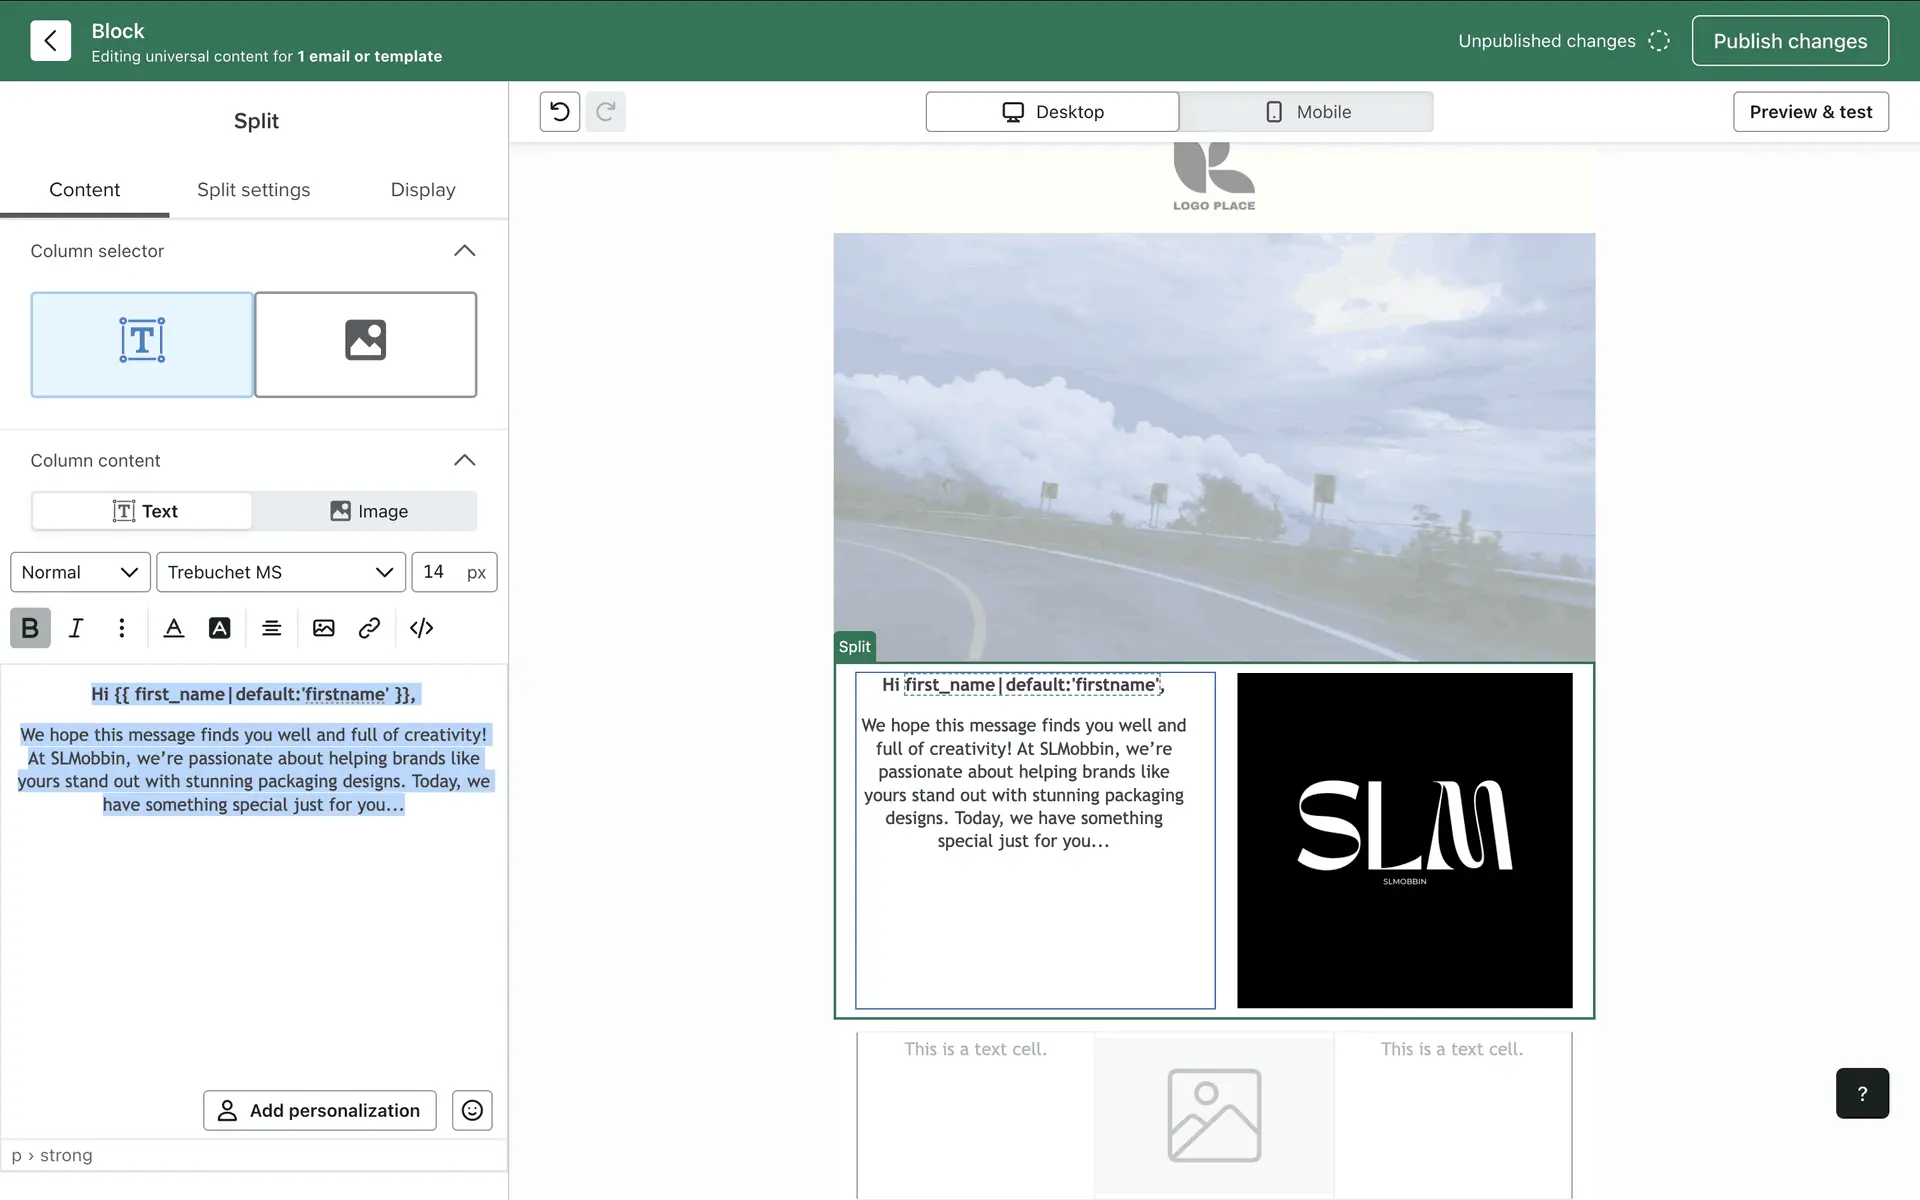Screen dimensions: 1920x1200
Task: Open the Normal paragraph style dropdown
Action: coord(80,572)
